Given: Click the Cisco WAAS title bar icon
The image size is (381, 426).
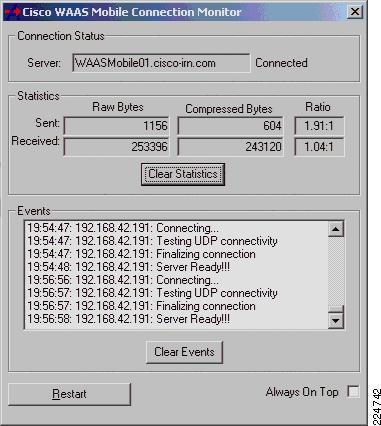Looking at the screenshot, I should pos(12,12).
